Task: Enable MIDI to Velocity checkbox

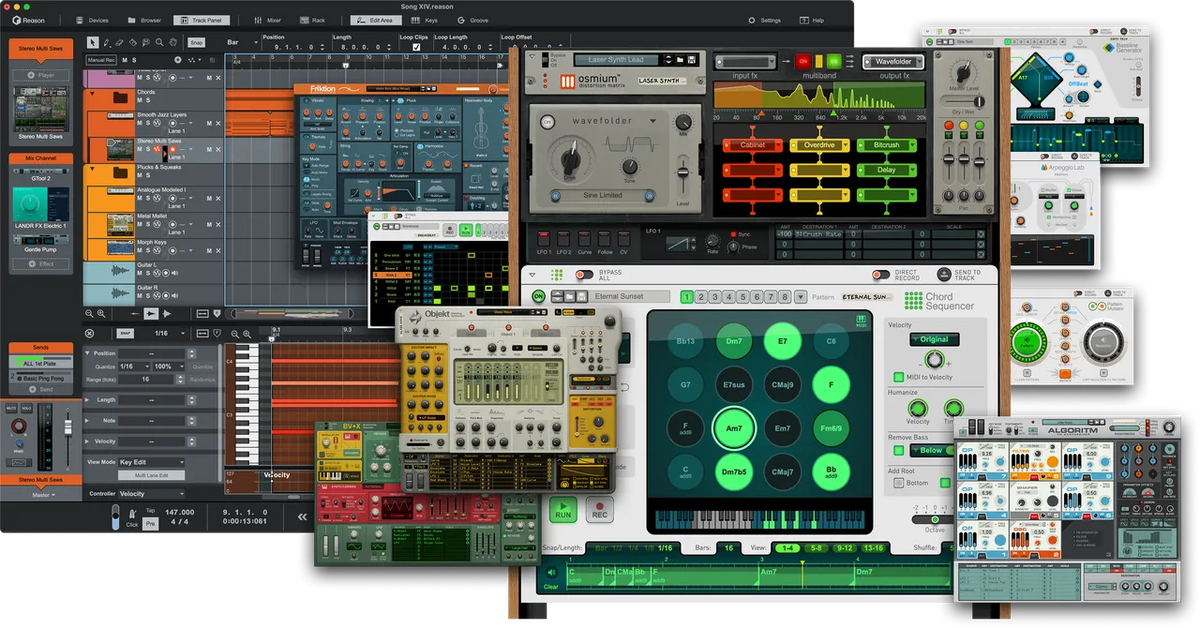Action: (x=898, y=377)
